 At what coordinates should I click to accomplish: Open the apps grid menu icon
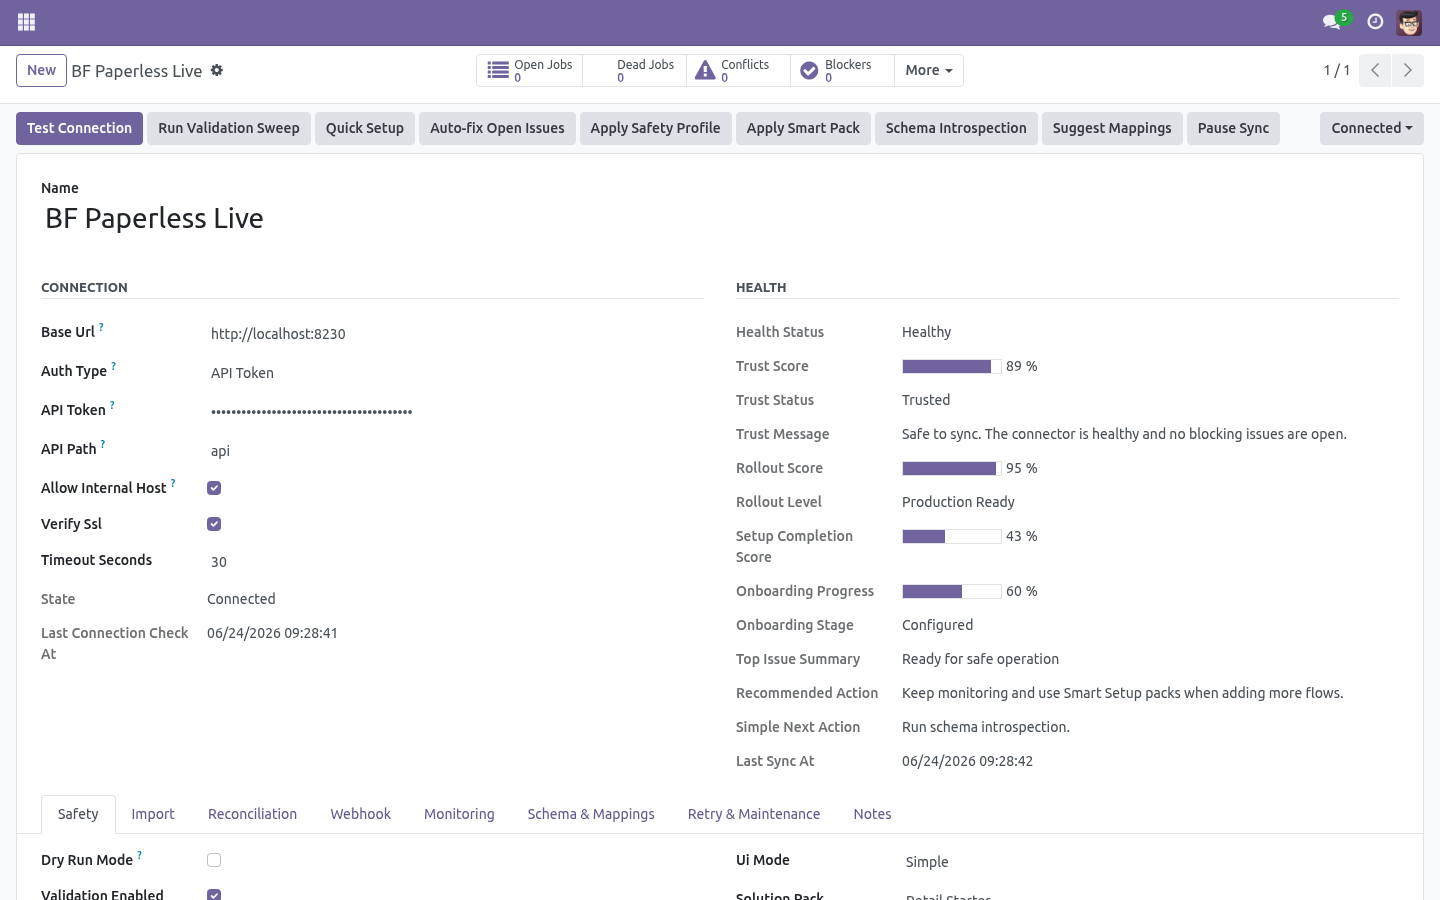(27, 22)
